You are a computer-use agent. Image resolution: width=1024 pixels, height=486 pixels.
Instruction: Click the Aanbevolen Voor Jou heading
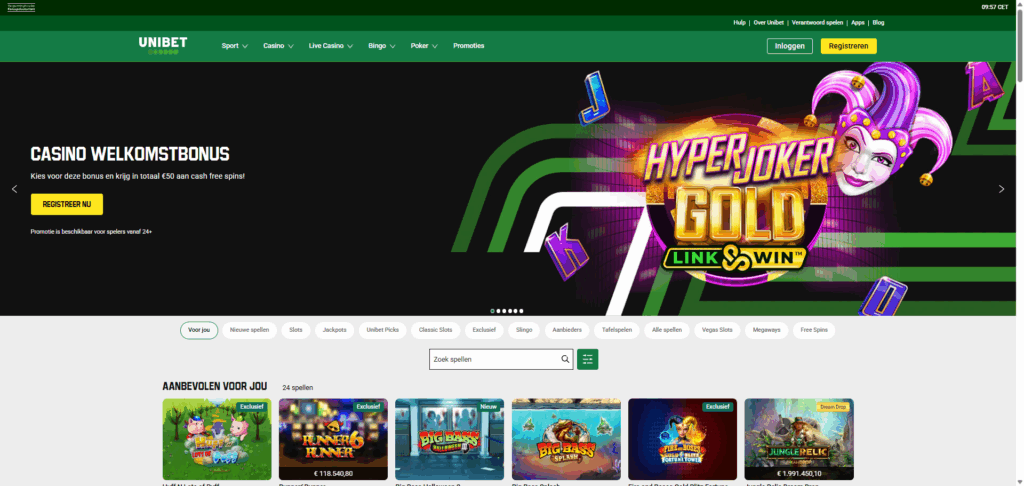pyautogui.click(x=217, y=387)
